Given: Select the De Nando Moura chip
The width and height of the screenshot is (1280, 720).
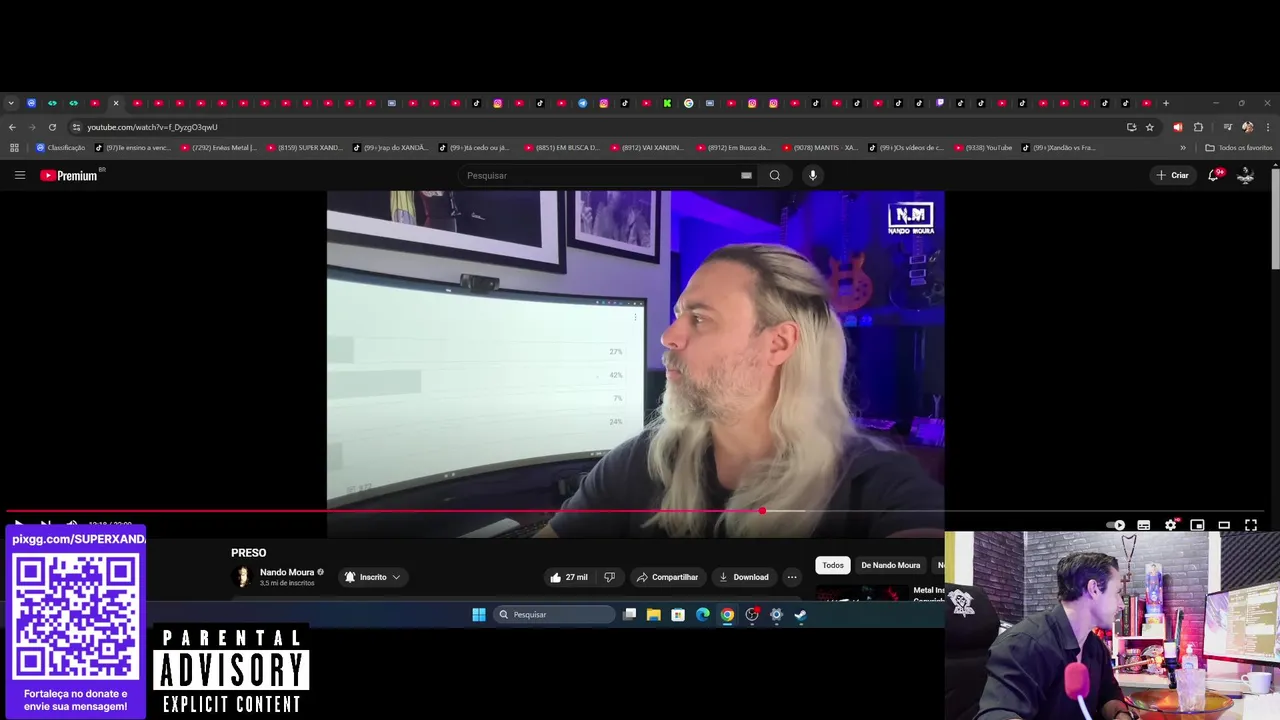Looking at the screenshot, I should [x=890, y=565].
